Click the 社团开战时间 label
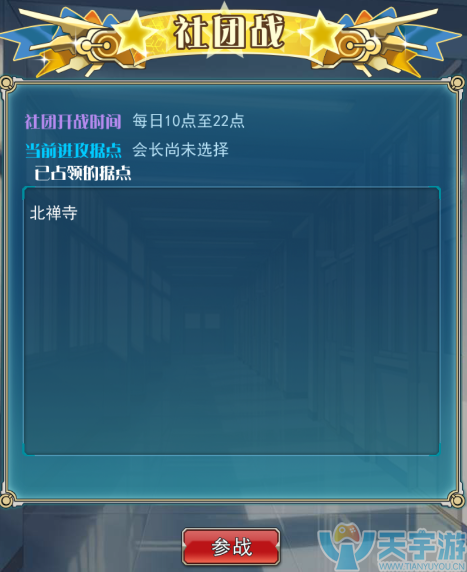 click(x=73, y=121)
